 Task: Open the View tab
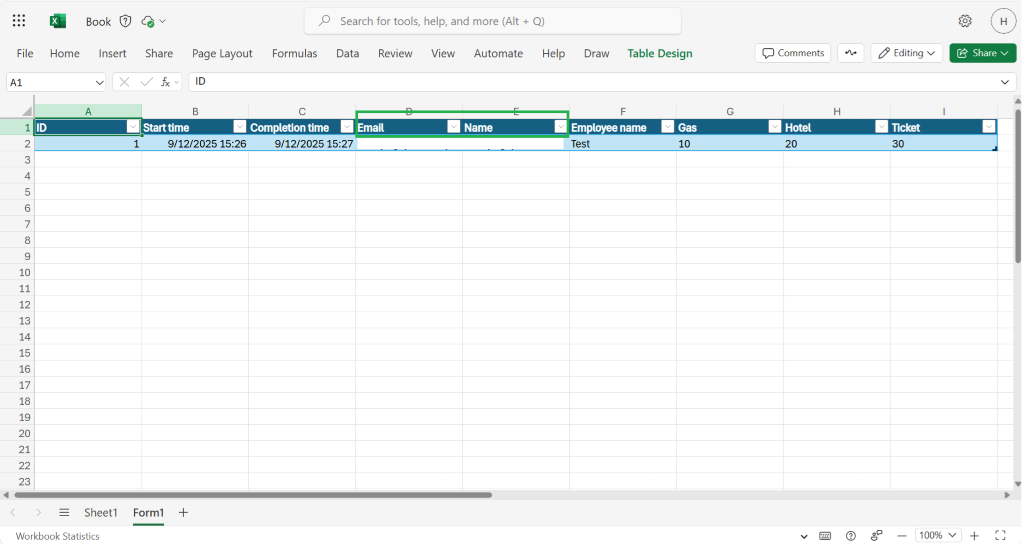pyautogui.click(x=443, y=54)
